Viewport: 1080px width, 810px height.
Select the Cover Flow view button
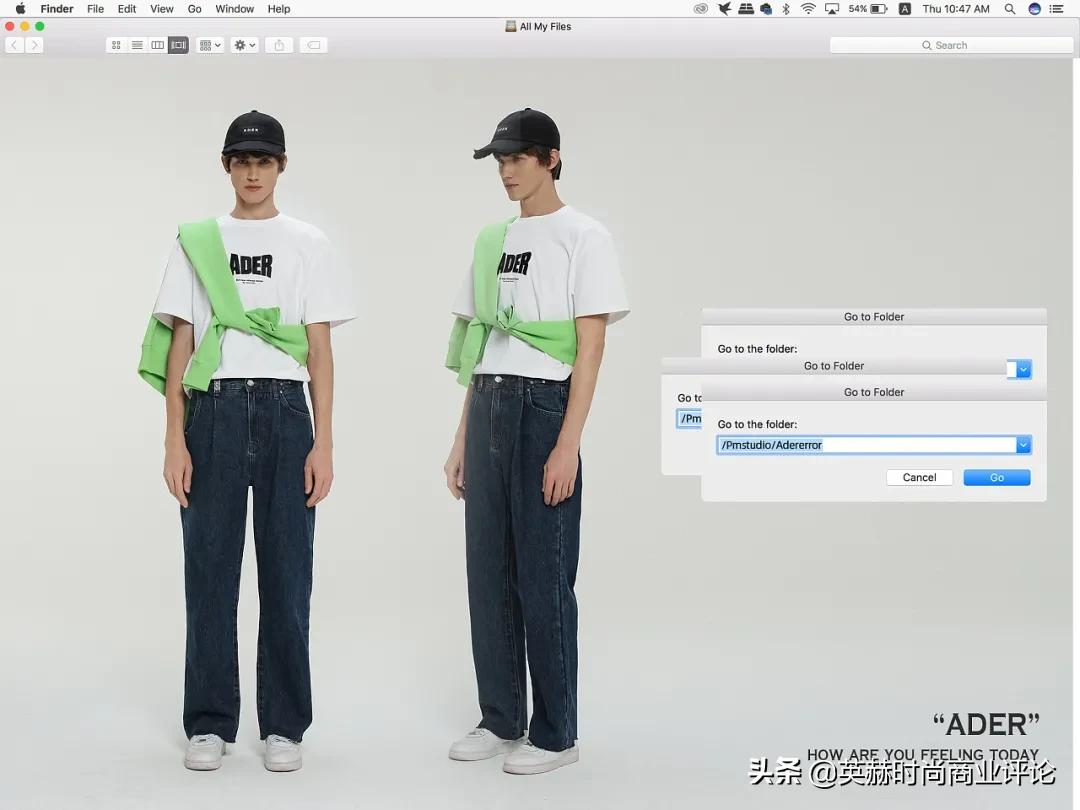178,45
